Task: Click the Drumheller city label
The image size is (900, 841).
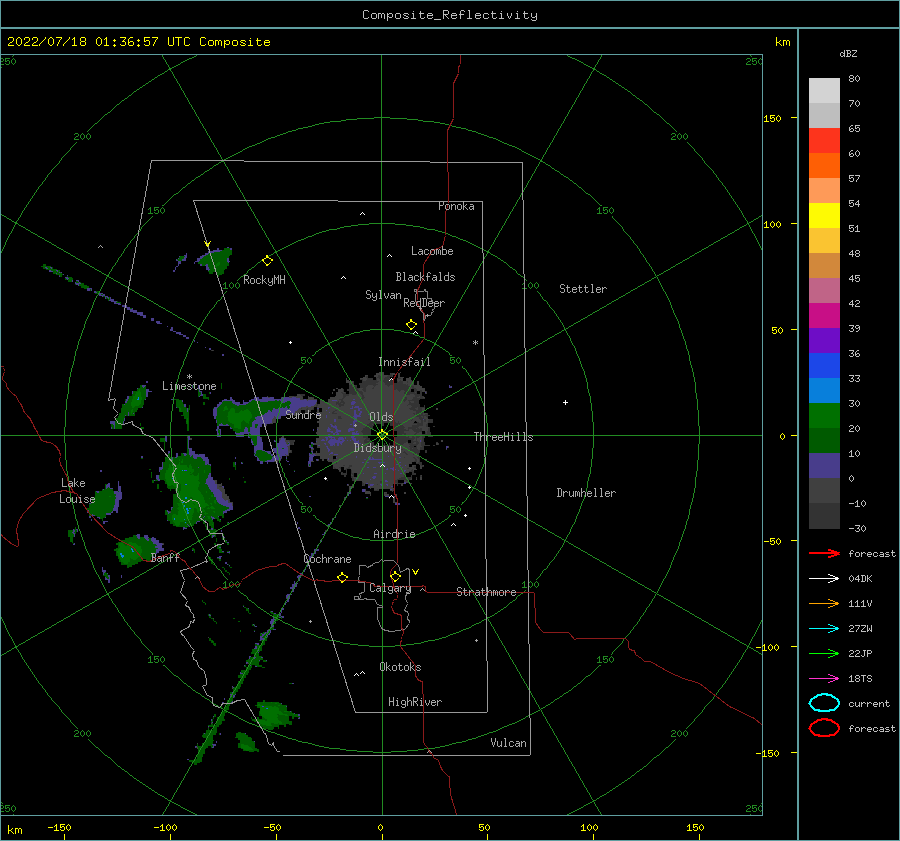Action: (x=586, y=493)
